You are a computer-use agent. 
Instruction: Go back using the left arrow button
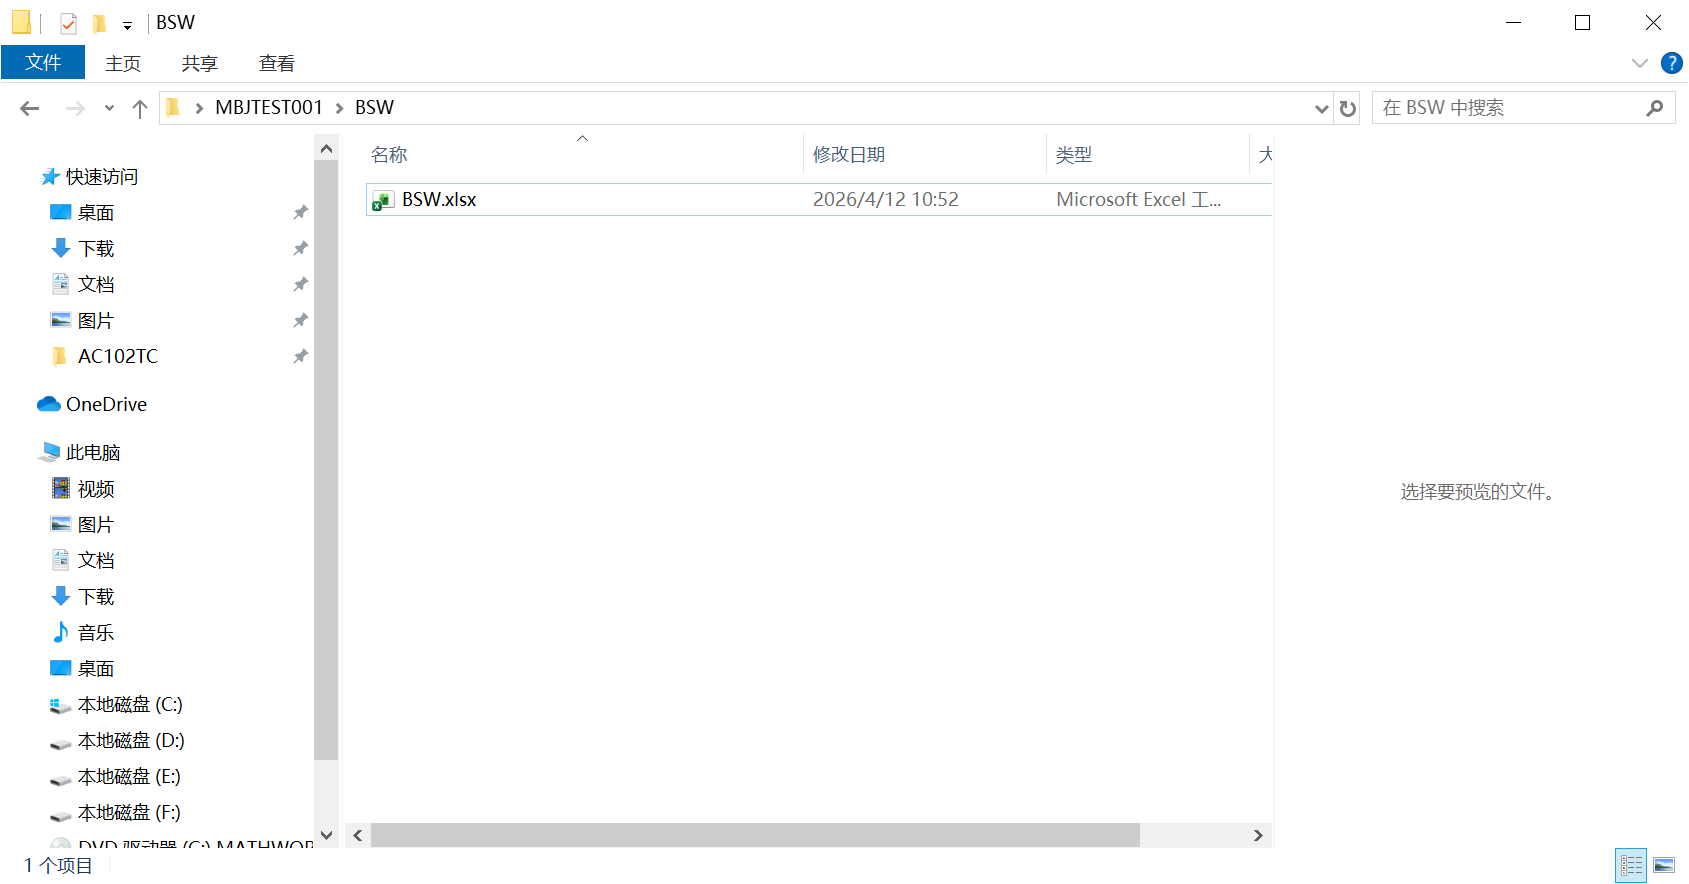30,108
